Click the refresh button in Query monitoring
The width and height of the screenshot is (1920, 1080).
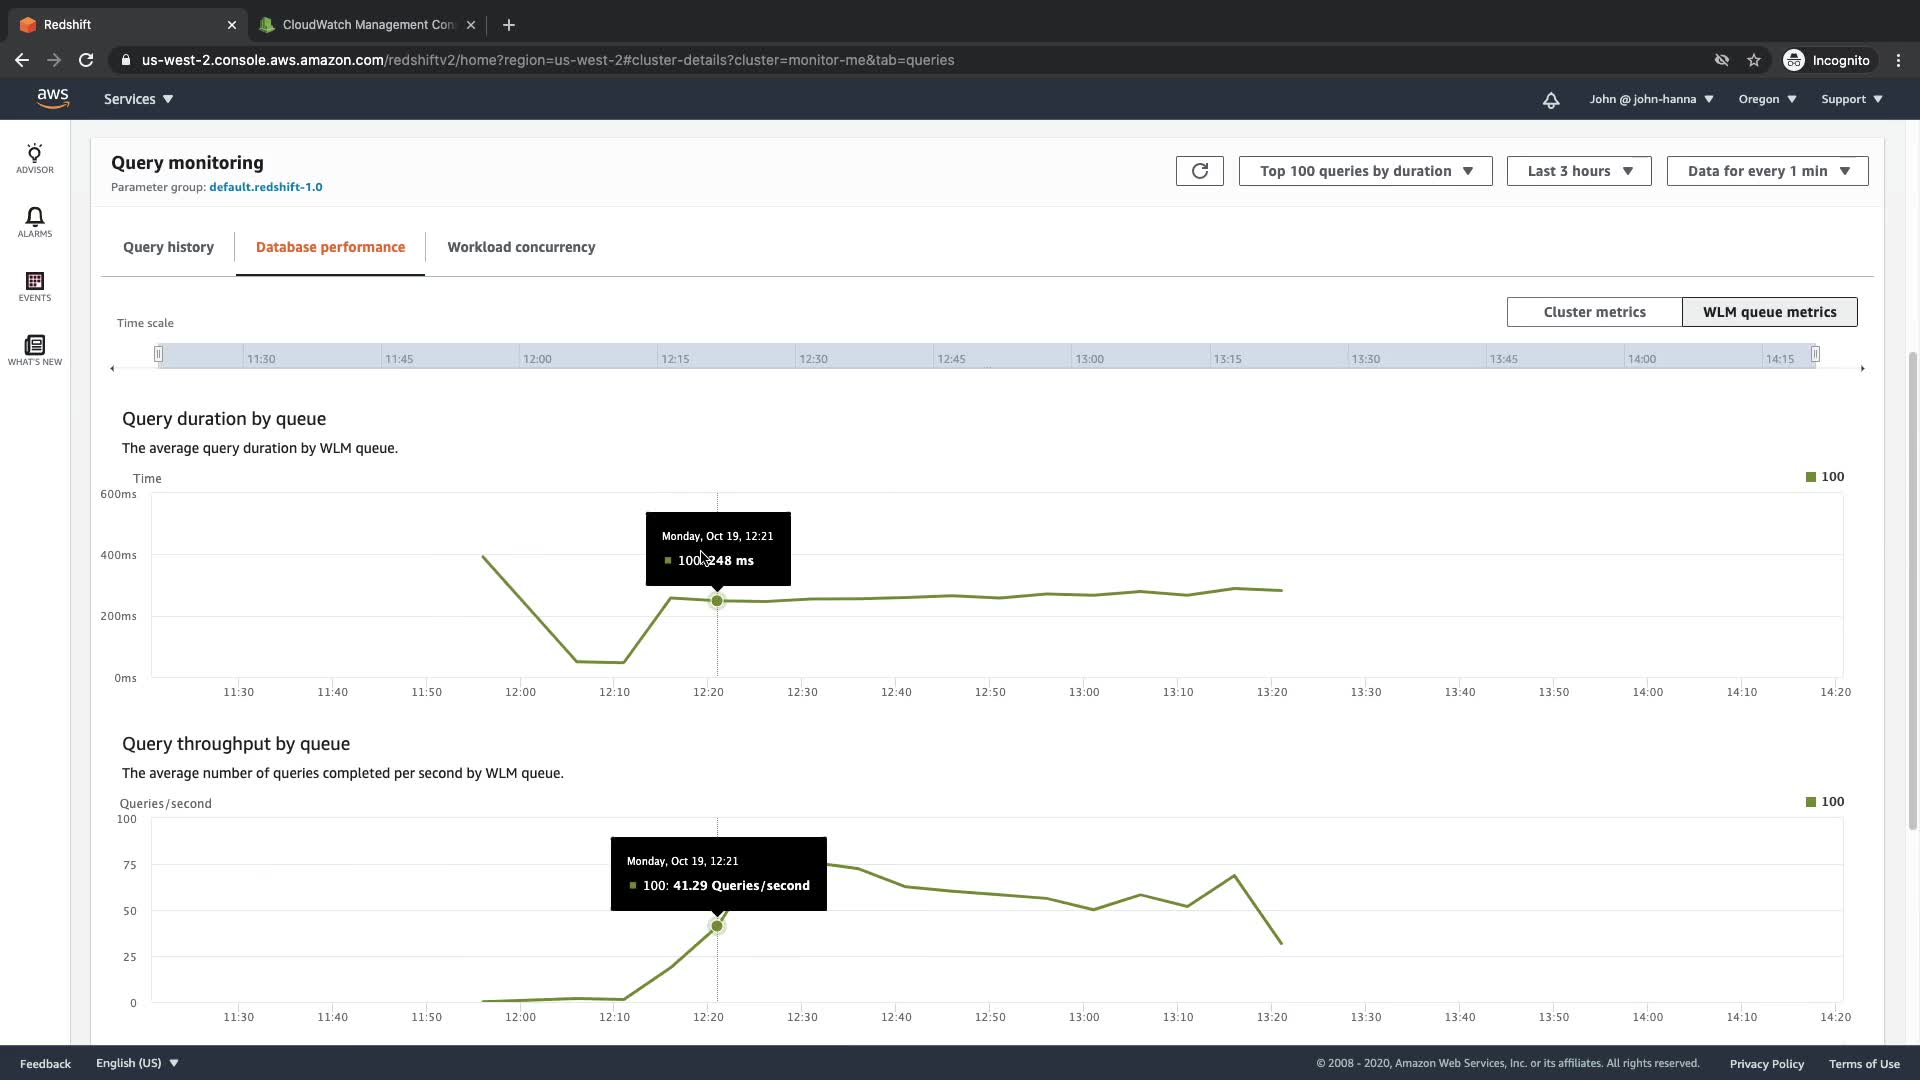(x=1199, y=171)
